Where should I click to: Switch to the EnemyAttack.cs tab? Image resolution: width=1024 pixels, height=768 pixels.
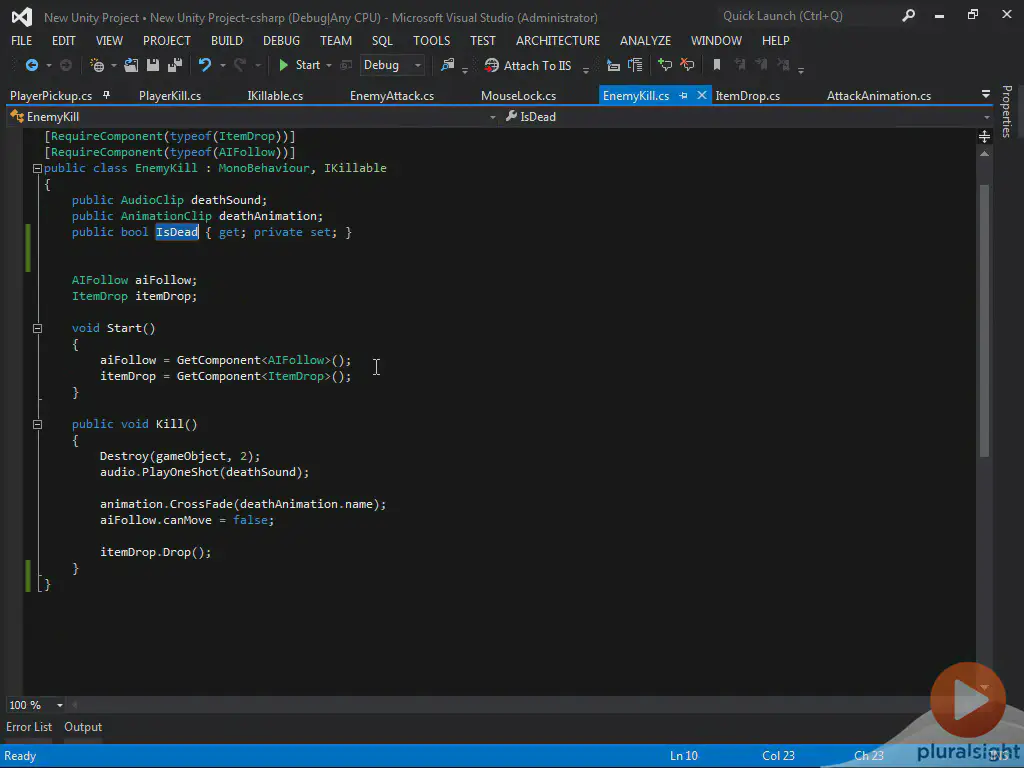click(x=392, y=95)
